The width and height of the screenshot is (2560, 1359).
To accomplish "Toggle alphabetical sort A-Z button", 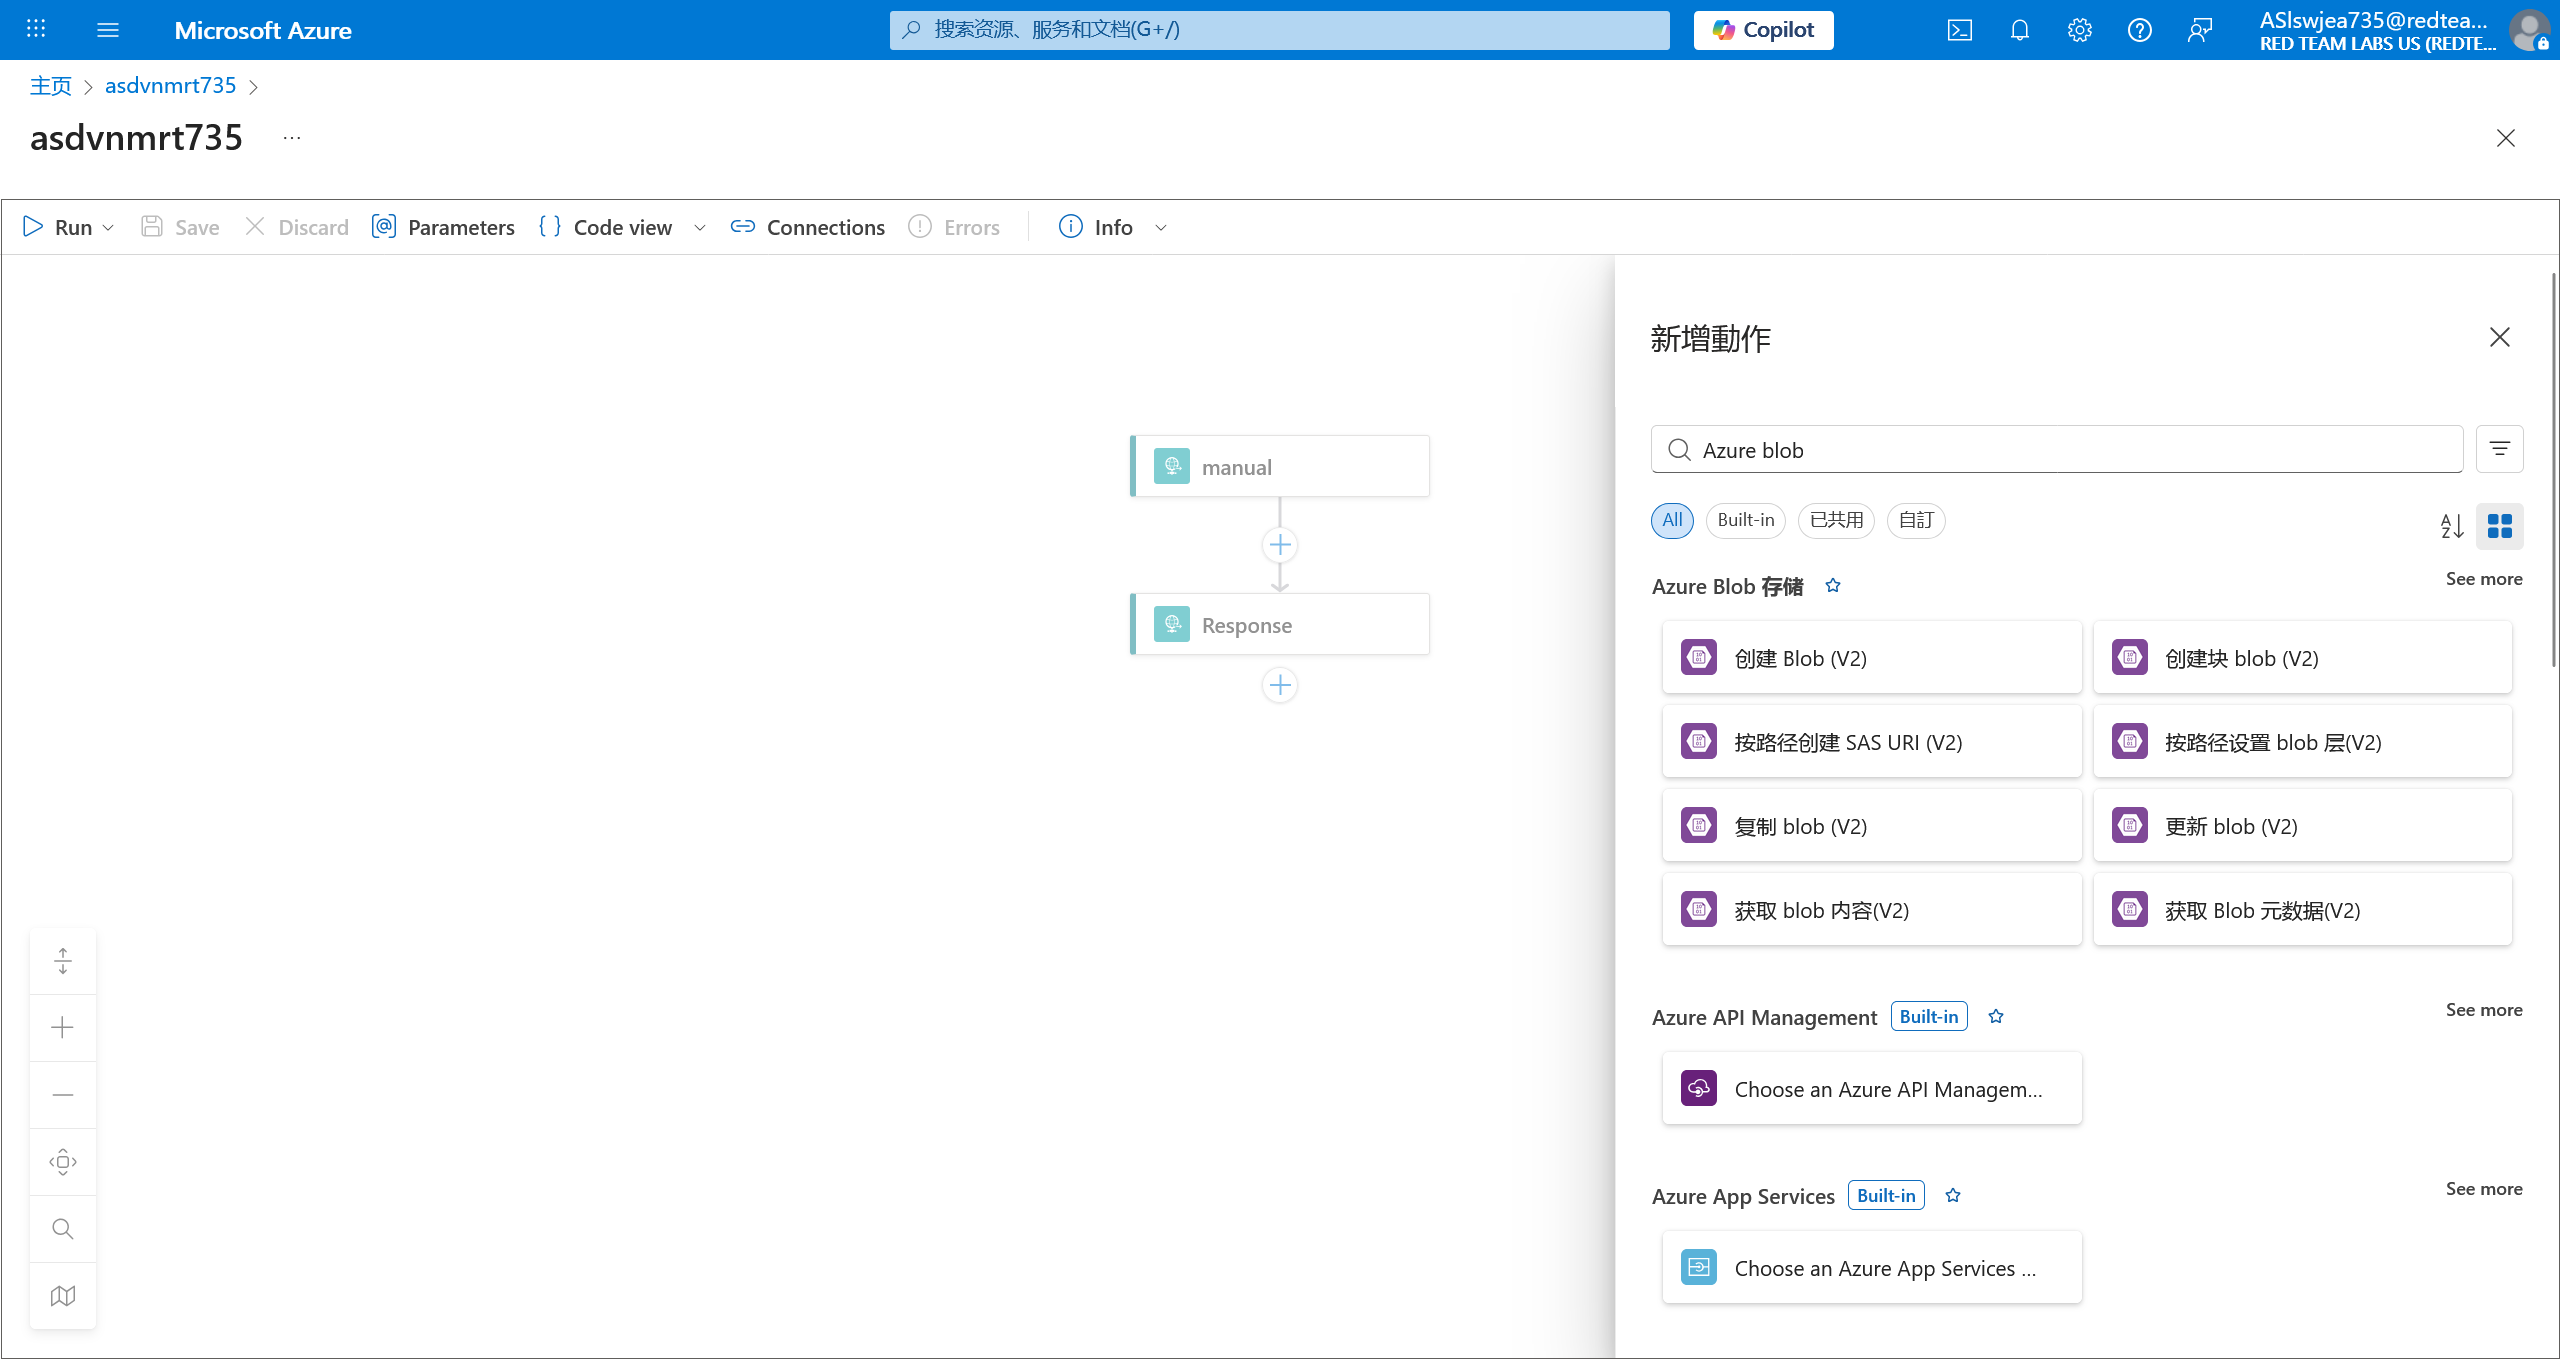I will click(x=2451, y=526).
